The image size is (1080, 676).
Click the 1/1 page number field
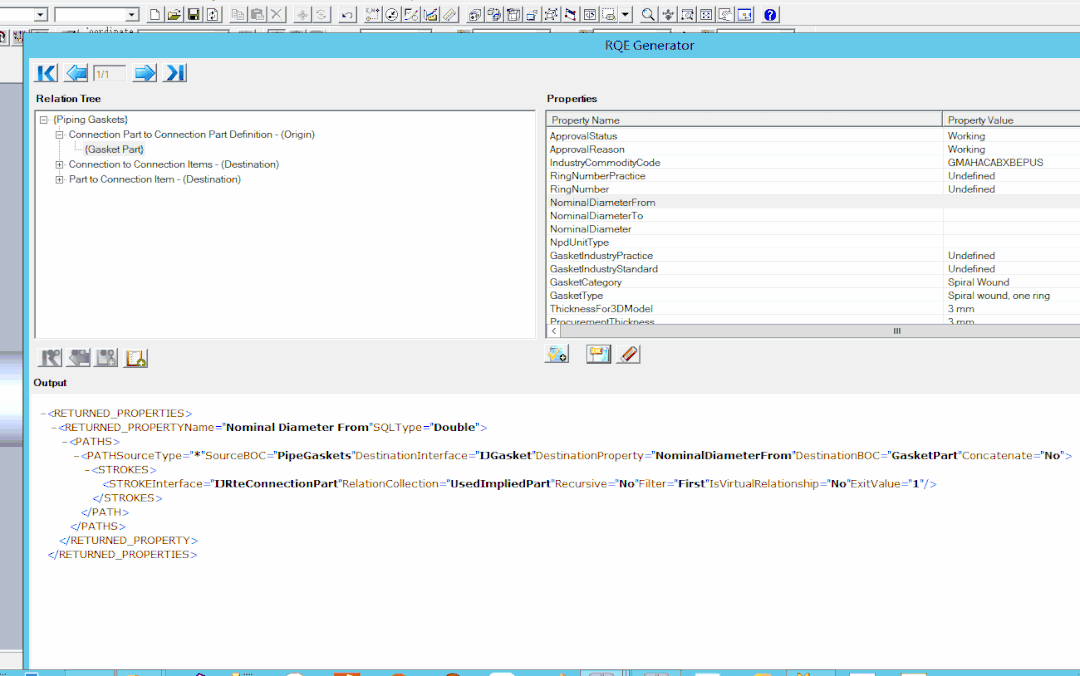pyautogui.click(x=110, y=74)
